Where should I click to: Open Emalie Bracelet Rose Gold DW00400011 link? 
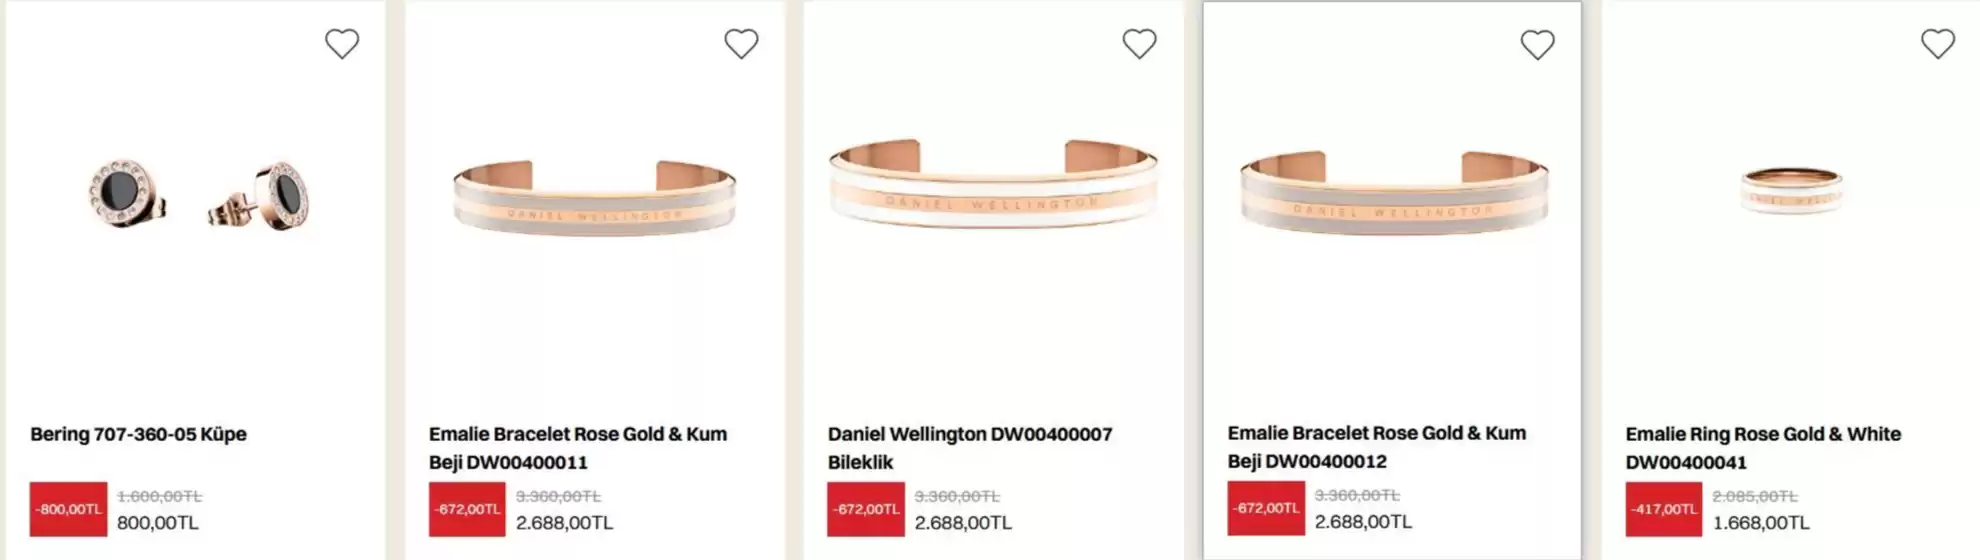[x=578, y=448]
